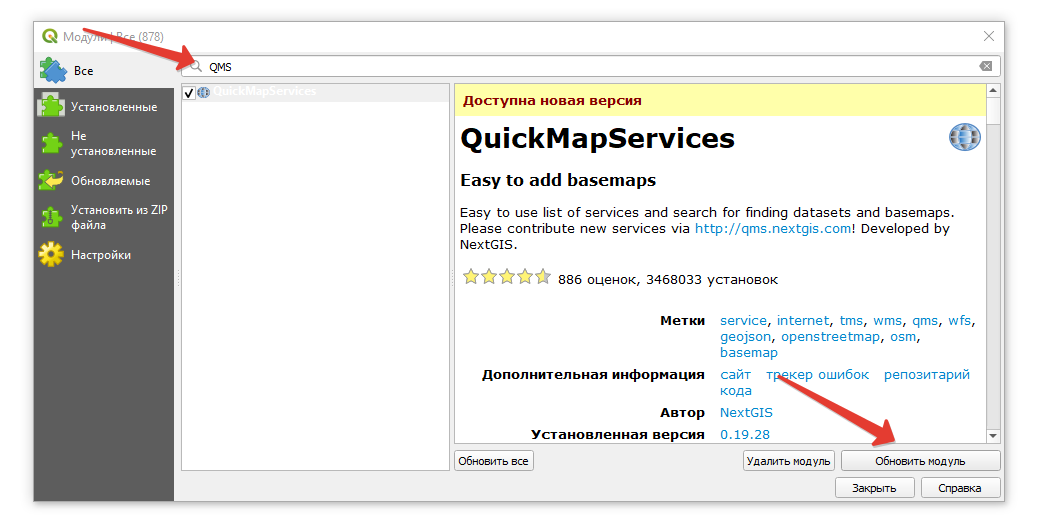Open the 'openstreetmap' tag link

[830, 336]
